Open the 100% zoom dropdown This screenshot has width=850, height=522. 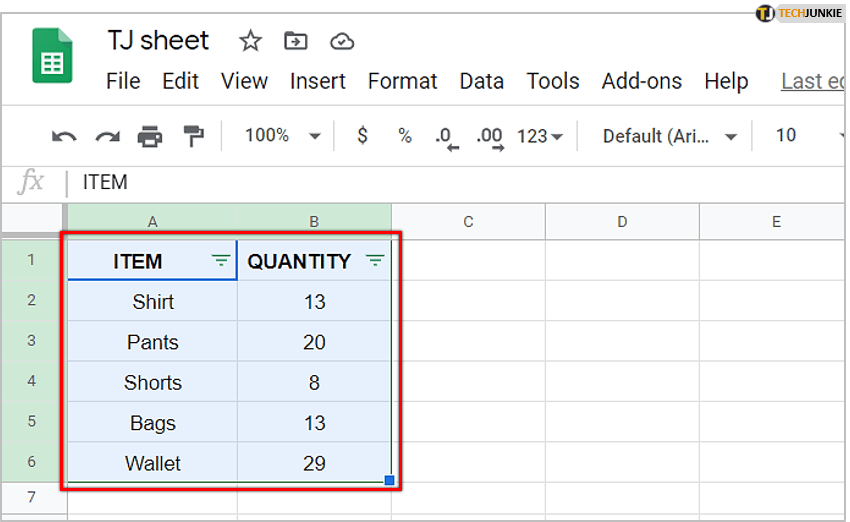(x=283, y=136)
